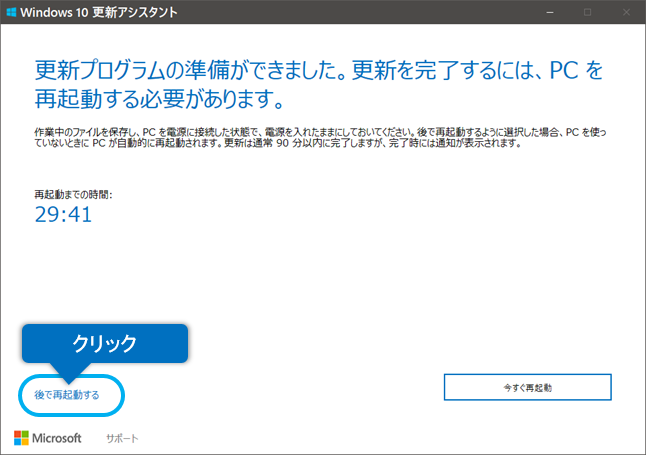Click the 今すぐ再起動 button
The width and height of the screenshot is (646, 455).
tap(527, 387)
